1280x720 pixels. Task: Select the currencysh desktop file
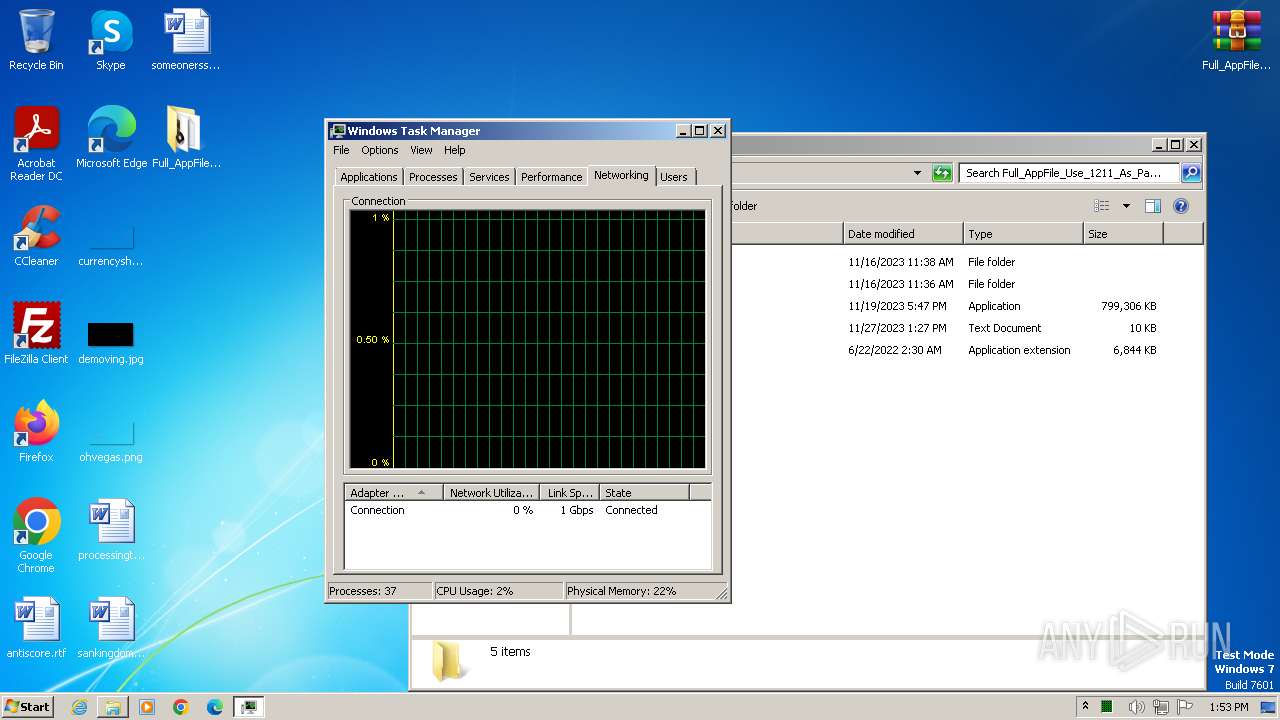click(110, 245)
